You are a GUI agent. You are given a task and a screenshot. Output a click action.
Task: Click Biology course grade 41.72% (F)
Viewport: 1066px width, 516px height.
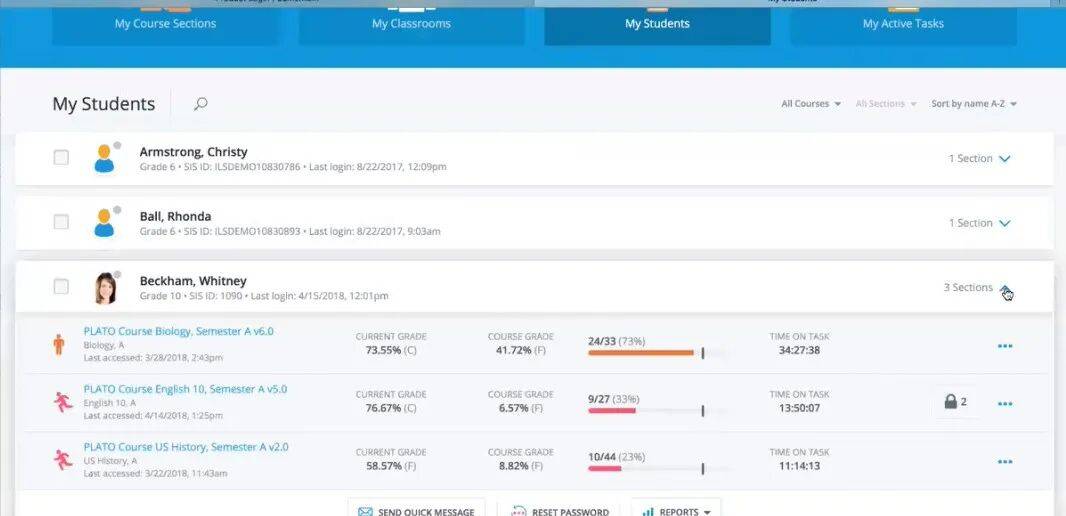coord(520,350)
